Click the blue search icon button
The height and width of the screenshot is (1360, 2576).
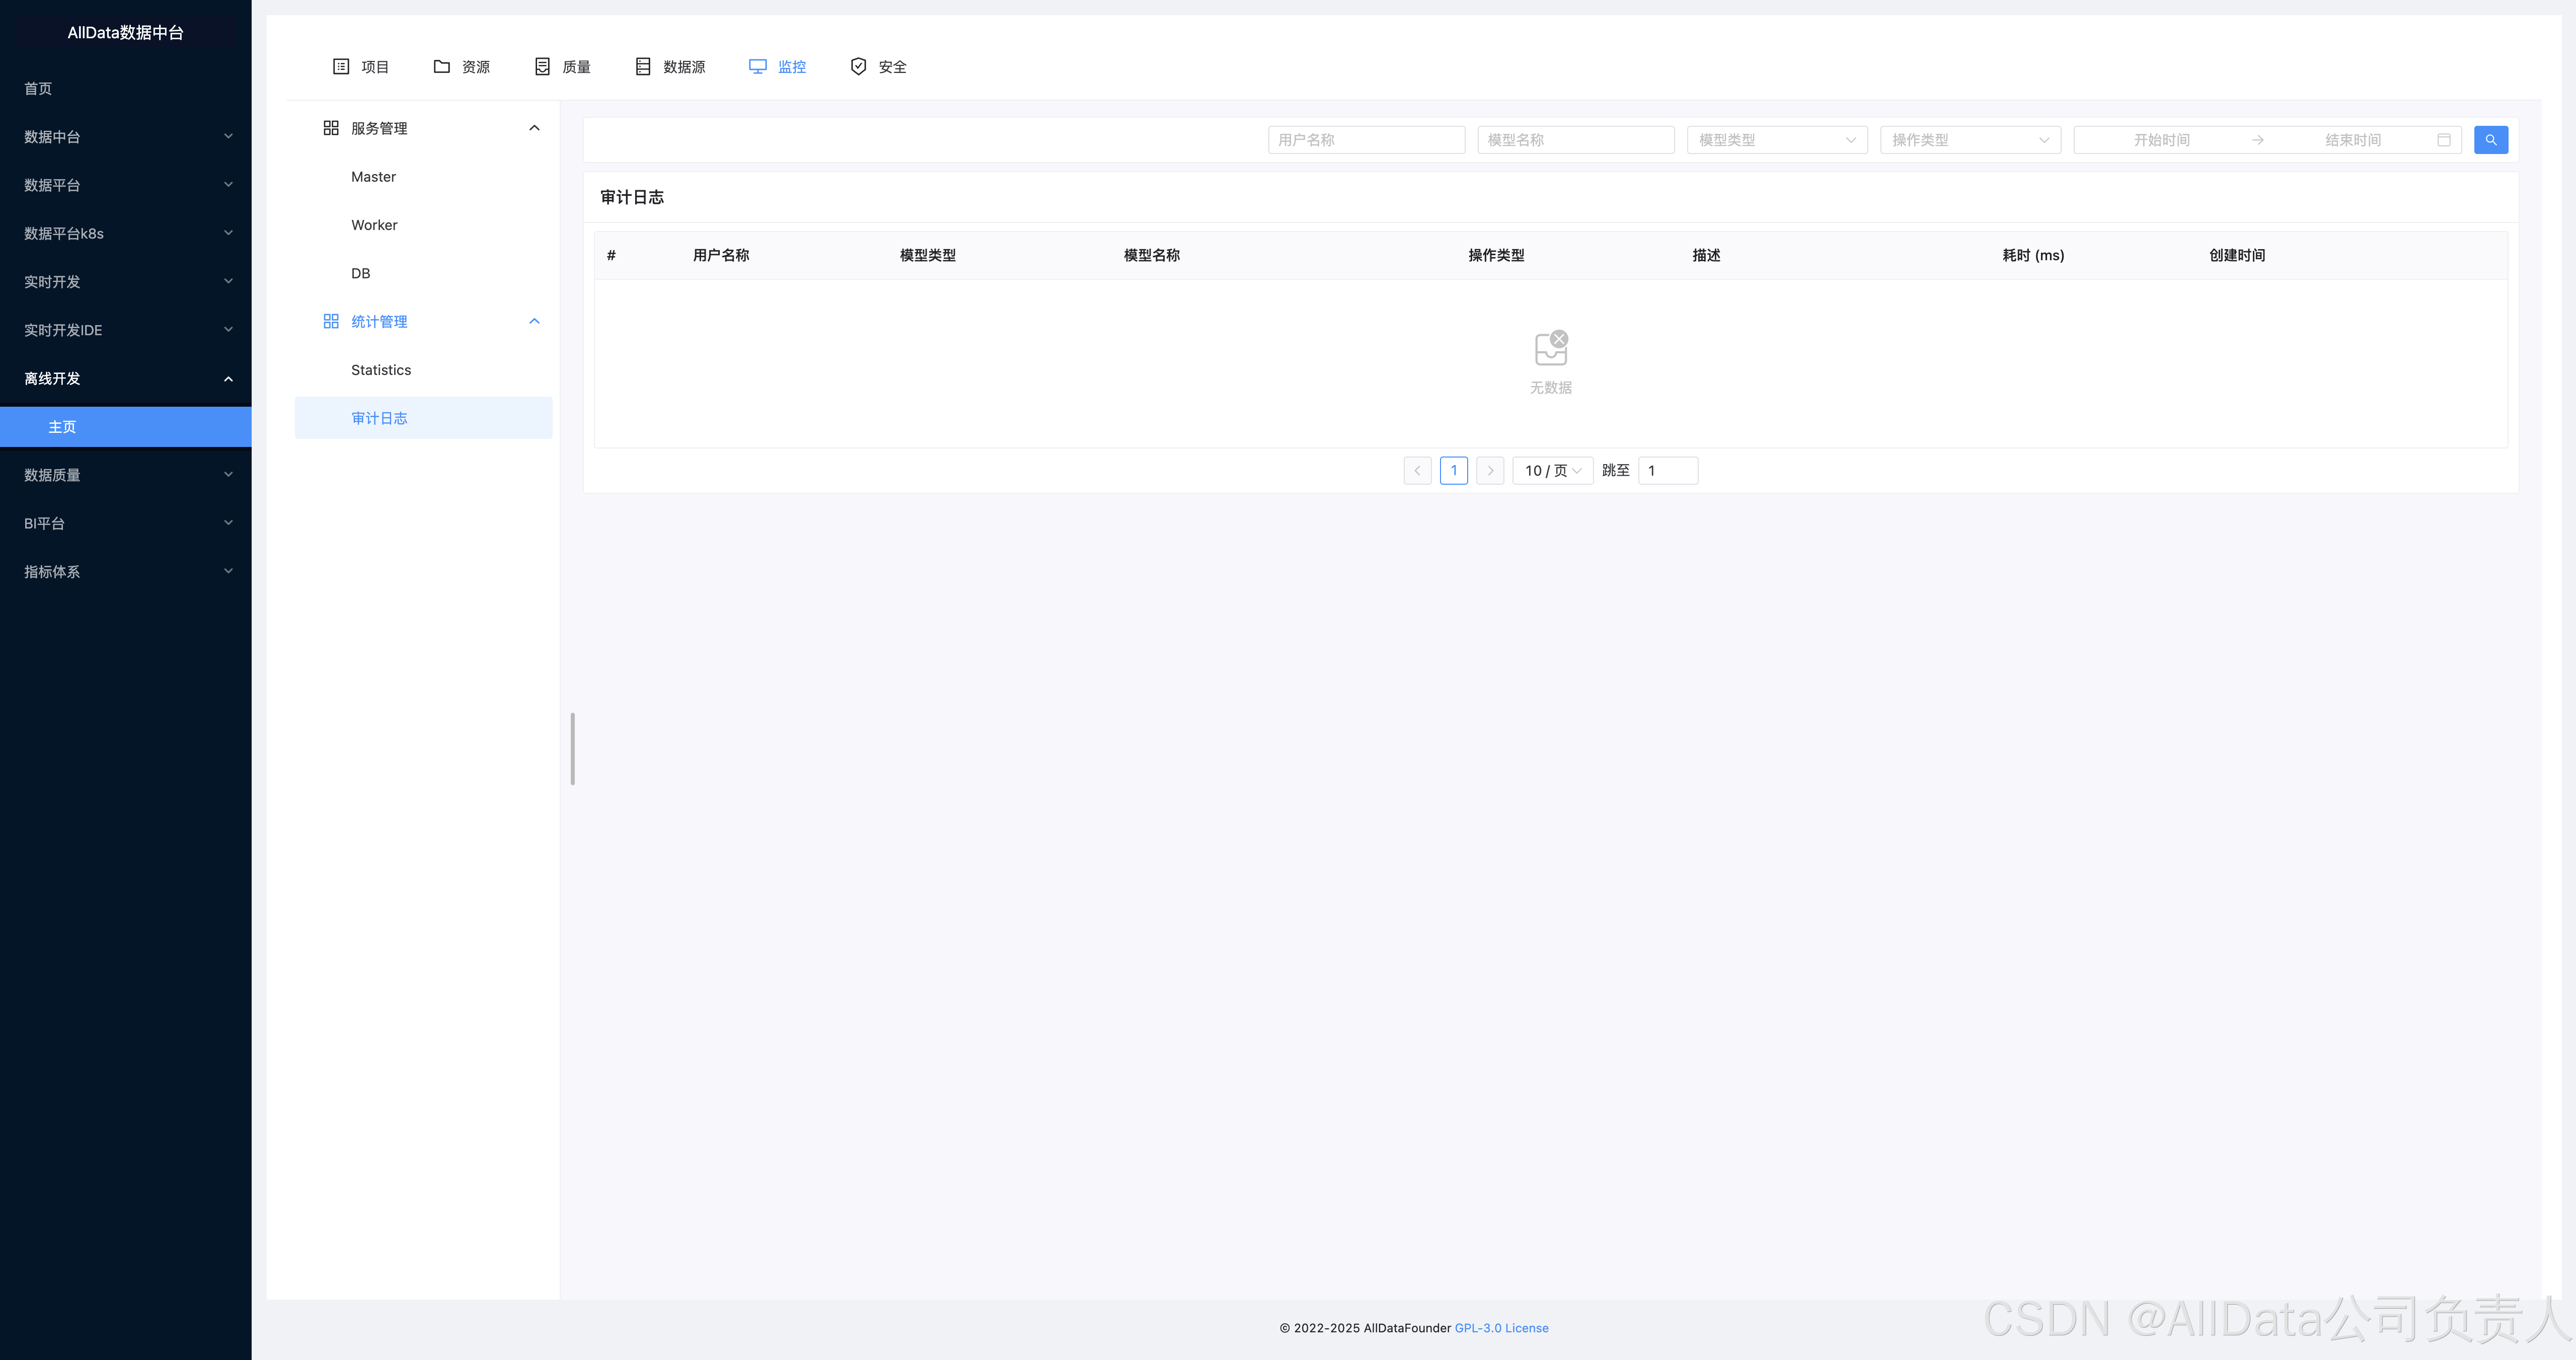pos(2490,140)
